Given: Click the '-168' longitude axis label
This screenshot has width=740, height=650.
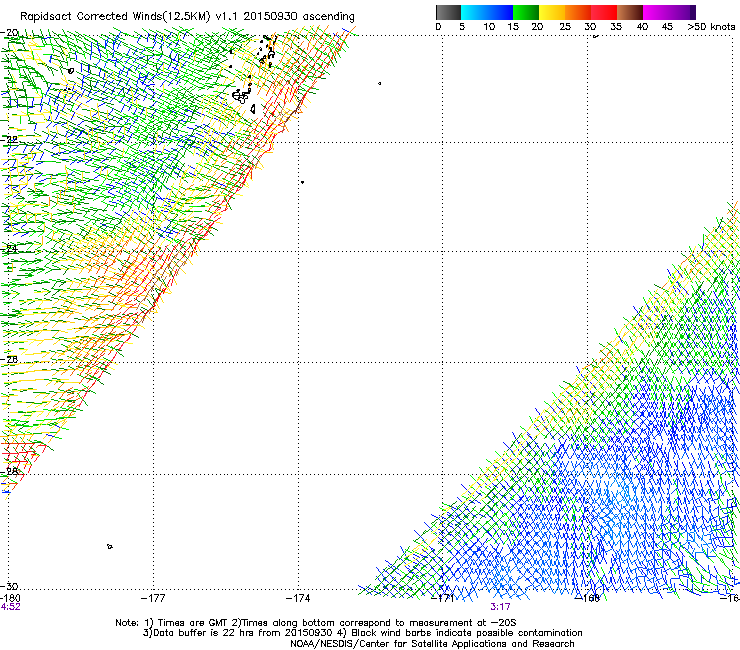Looking at the screenshot, I should click(x=588, y=598).
